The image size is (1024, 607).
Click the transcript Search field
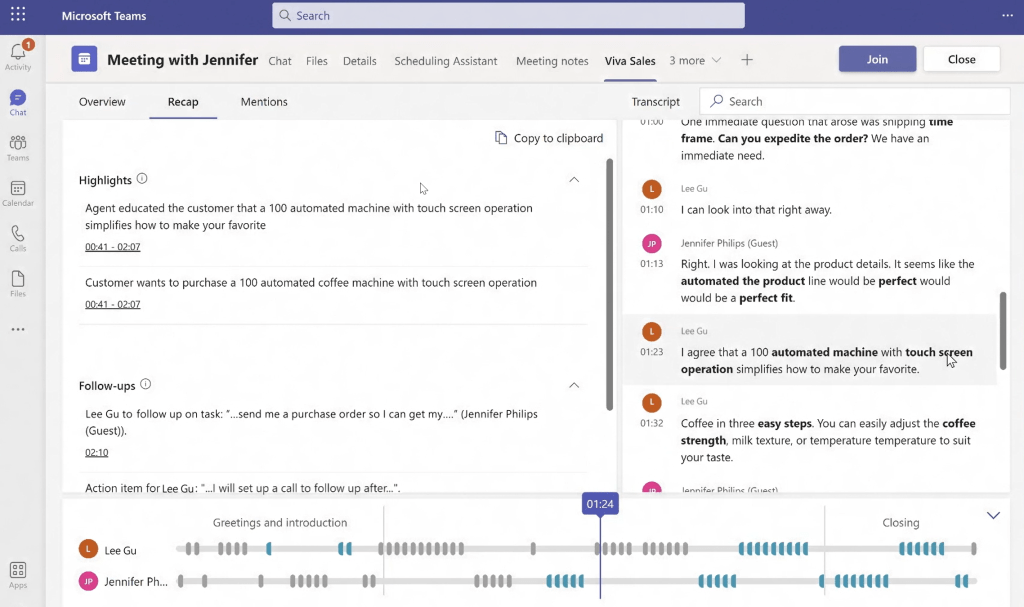860,101
